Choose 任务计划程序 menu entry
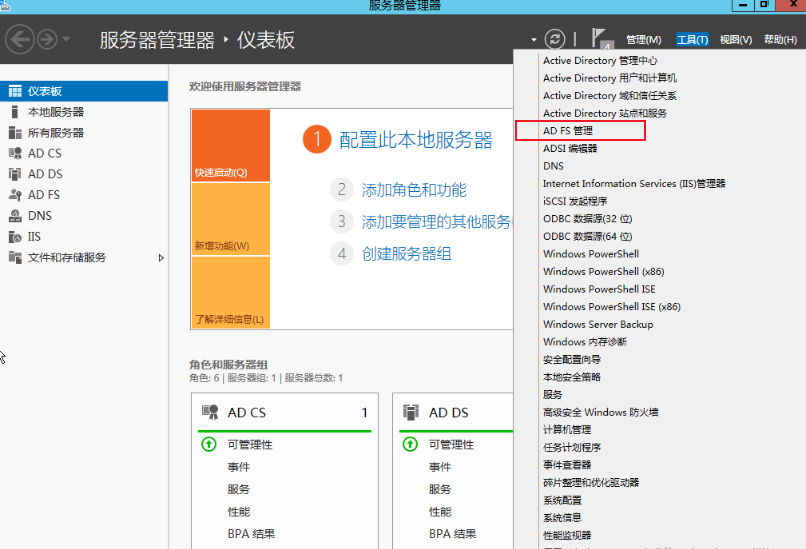The image size is (806, 549). pos(572,447)
